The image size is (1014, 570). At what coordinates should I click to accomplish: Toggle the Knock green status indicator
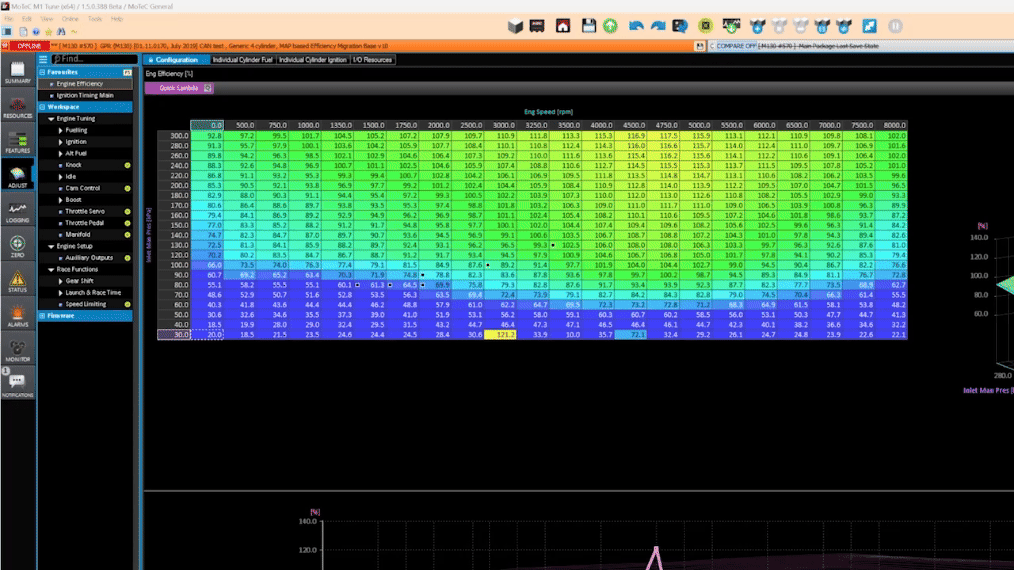coord(127,165)
